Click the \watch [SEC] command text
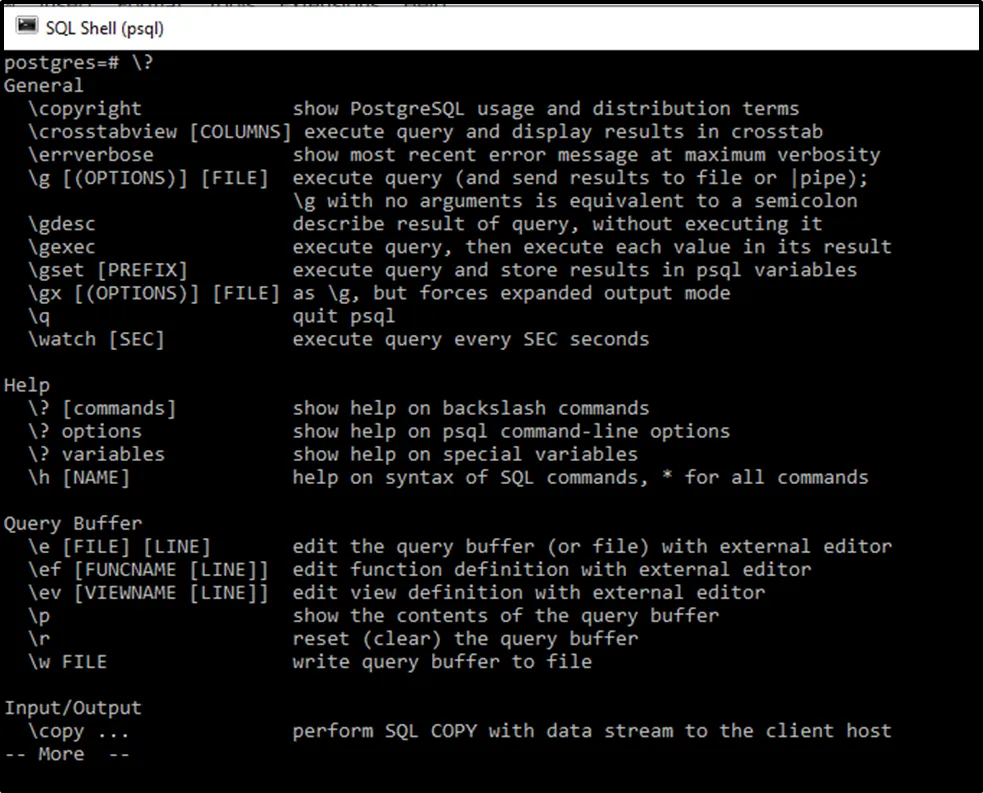Image resolution: width=983 pixels, height=793 pixels. pos(96,339)
